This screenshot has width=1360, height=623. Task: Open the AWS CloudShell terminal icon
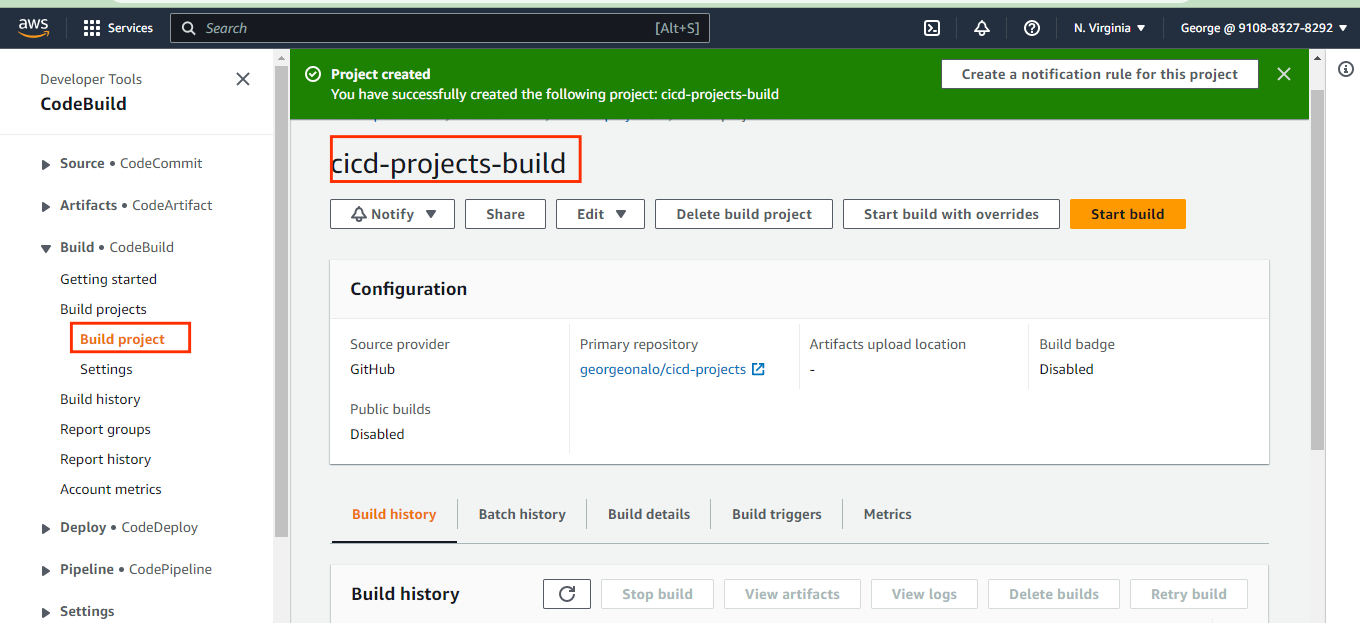pos(931,27)
